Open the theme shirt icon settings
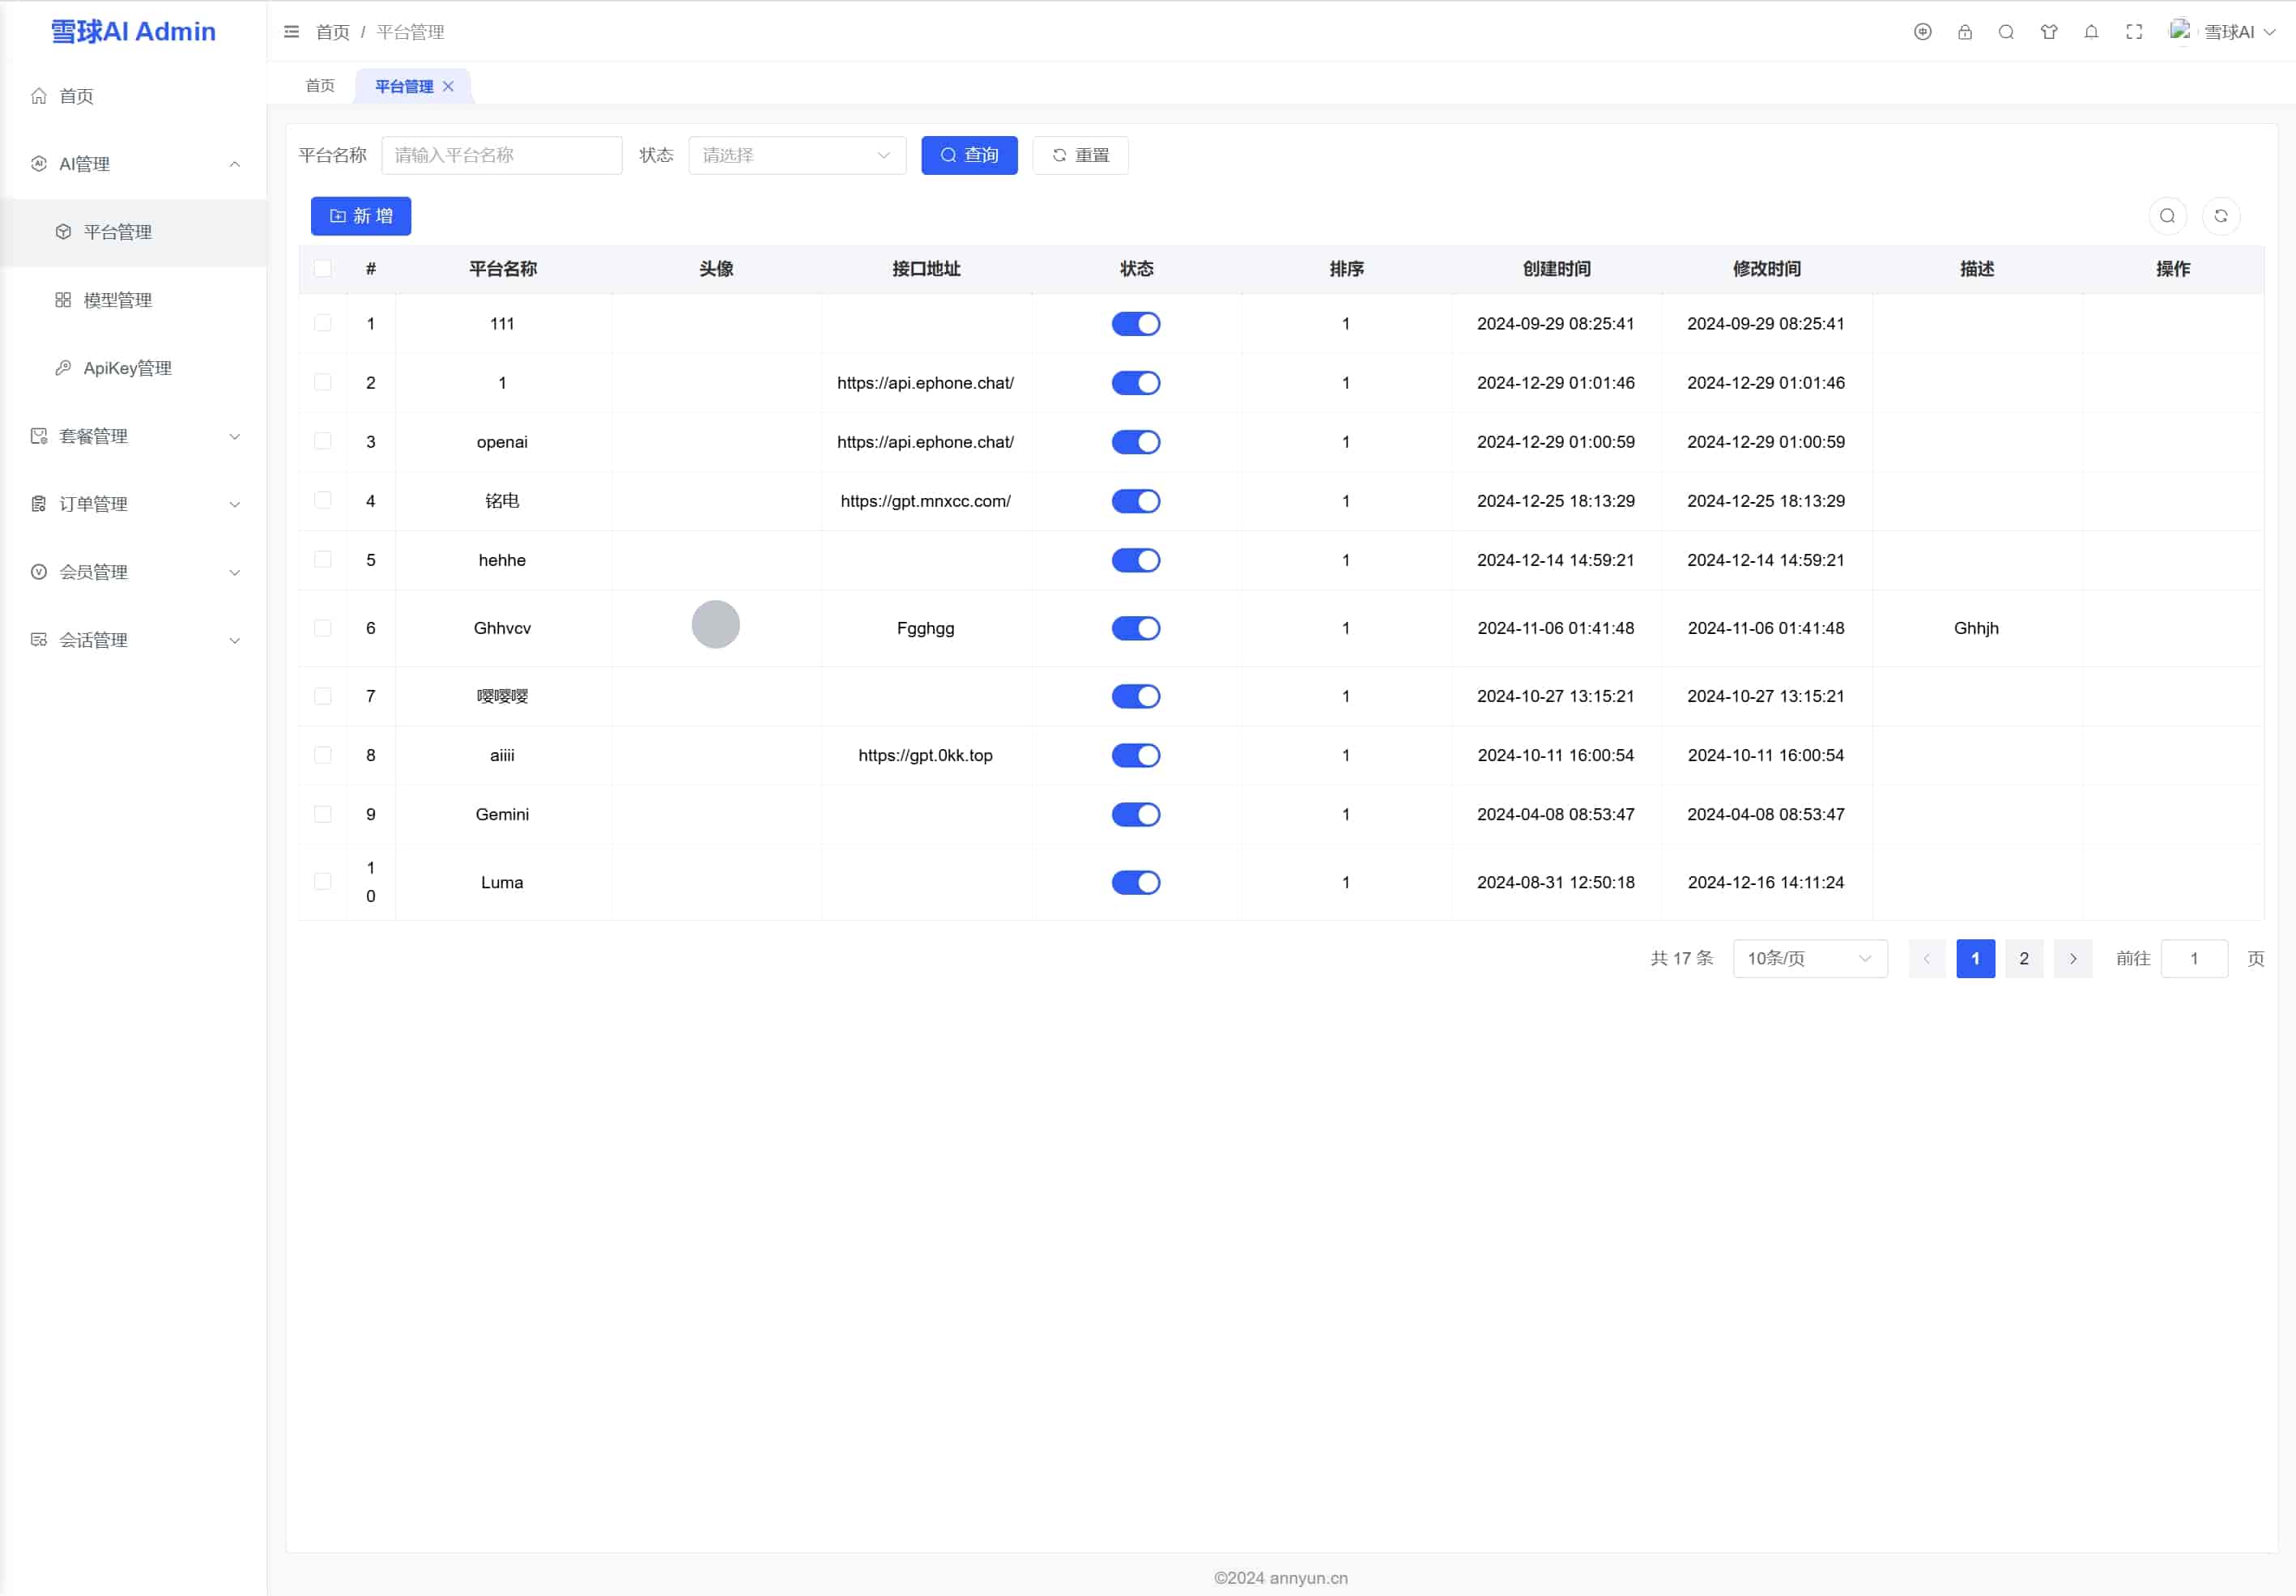 click(2048, 32)
